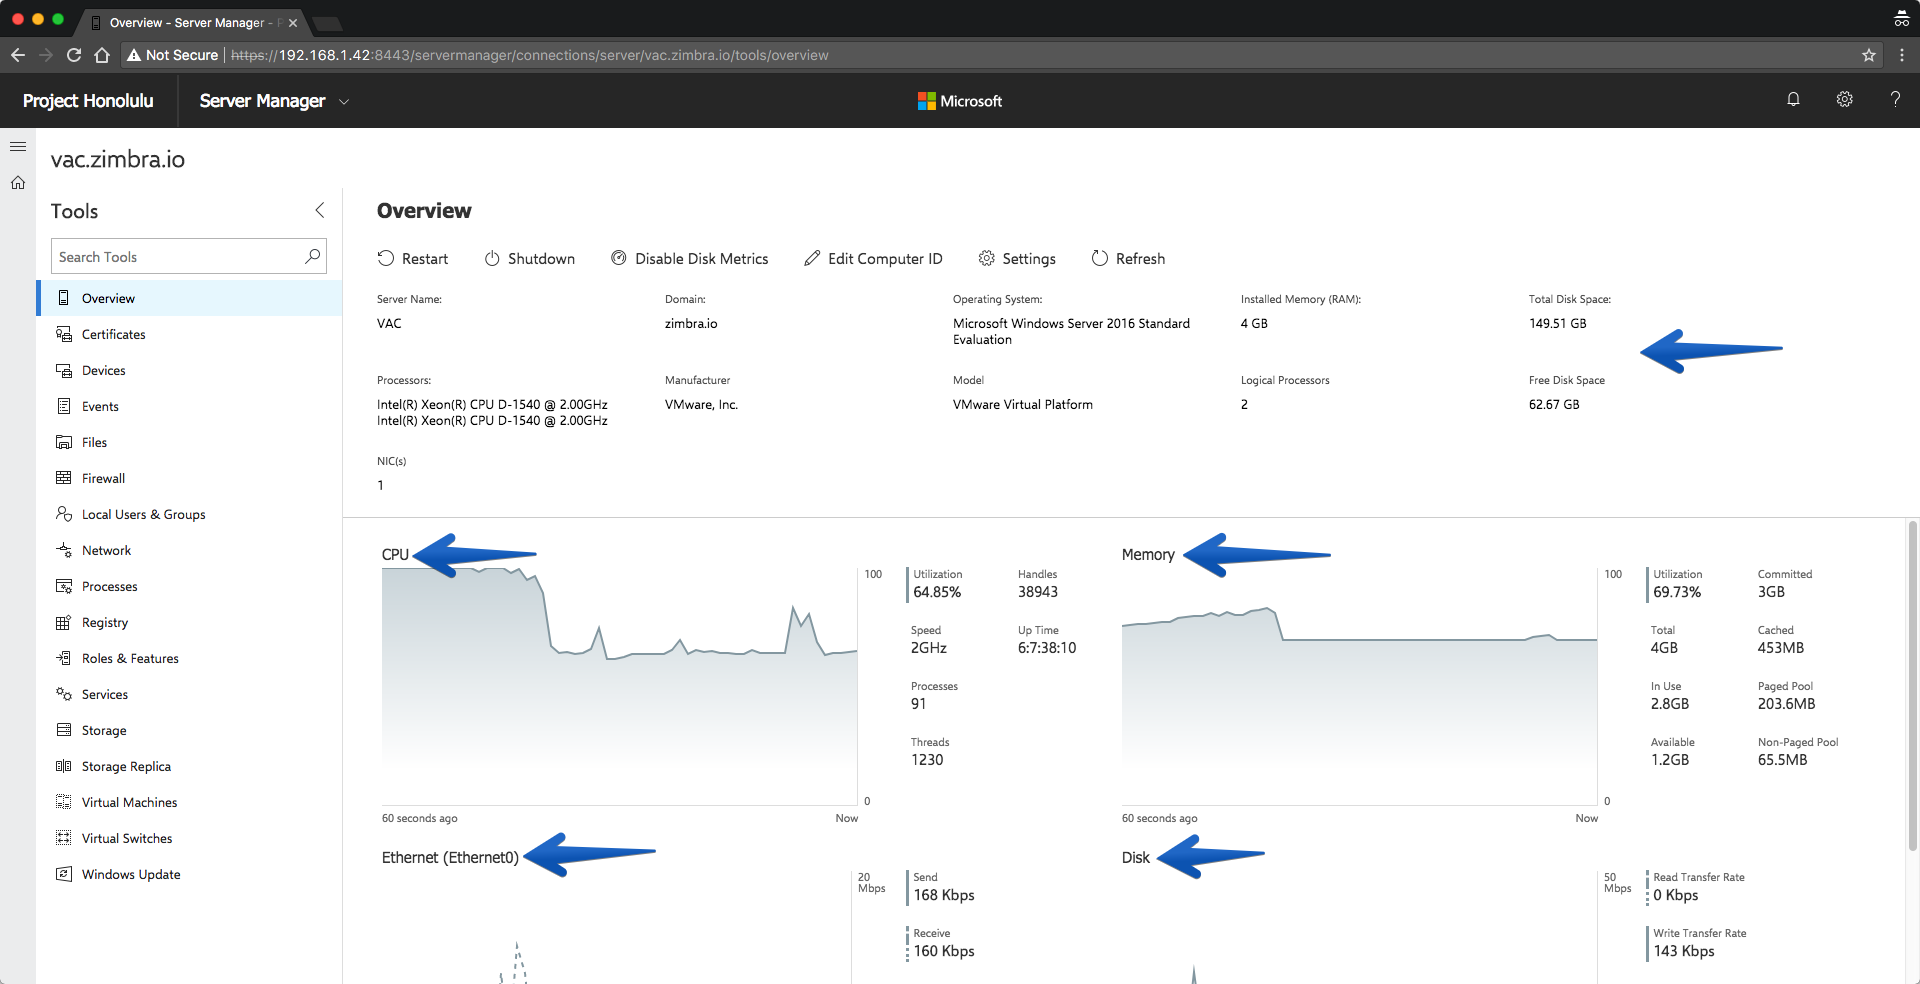1920x984 pixels.
Task: Click the Send rate value 168 Kbps
Action: point(944,895)
